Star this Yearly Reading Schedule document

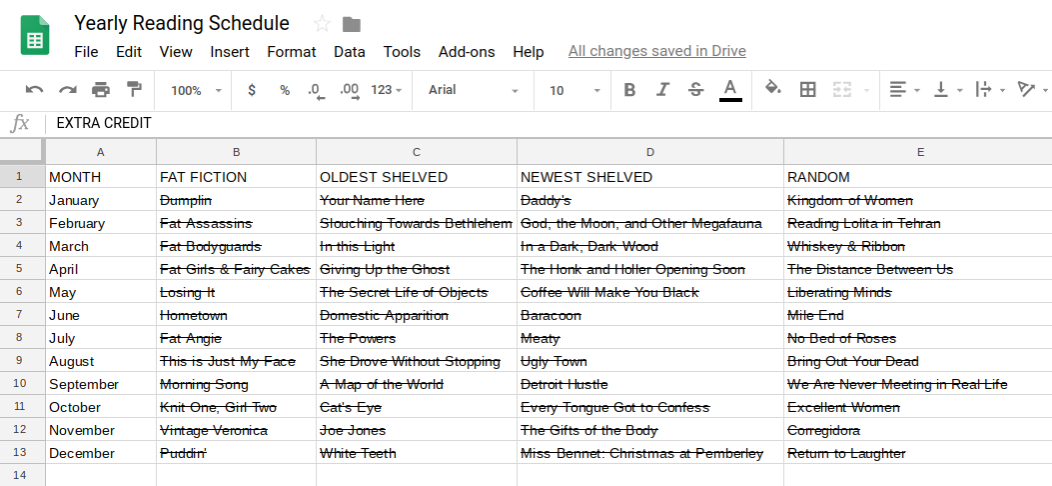click(x=322, y=24)
